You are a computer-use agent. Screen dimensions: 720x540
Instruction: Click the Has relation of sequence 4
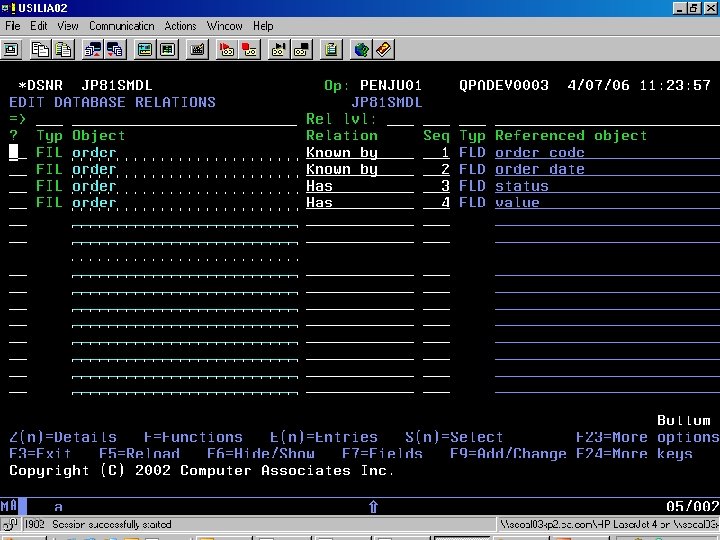pyautogui.click(x=360, y=202)
